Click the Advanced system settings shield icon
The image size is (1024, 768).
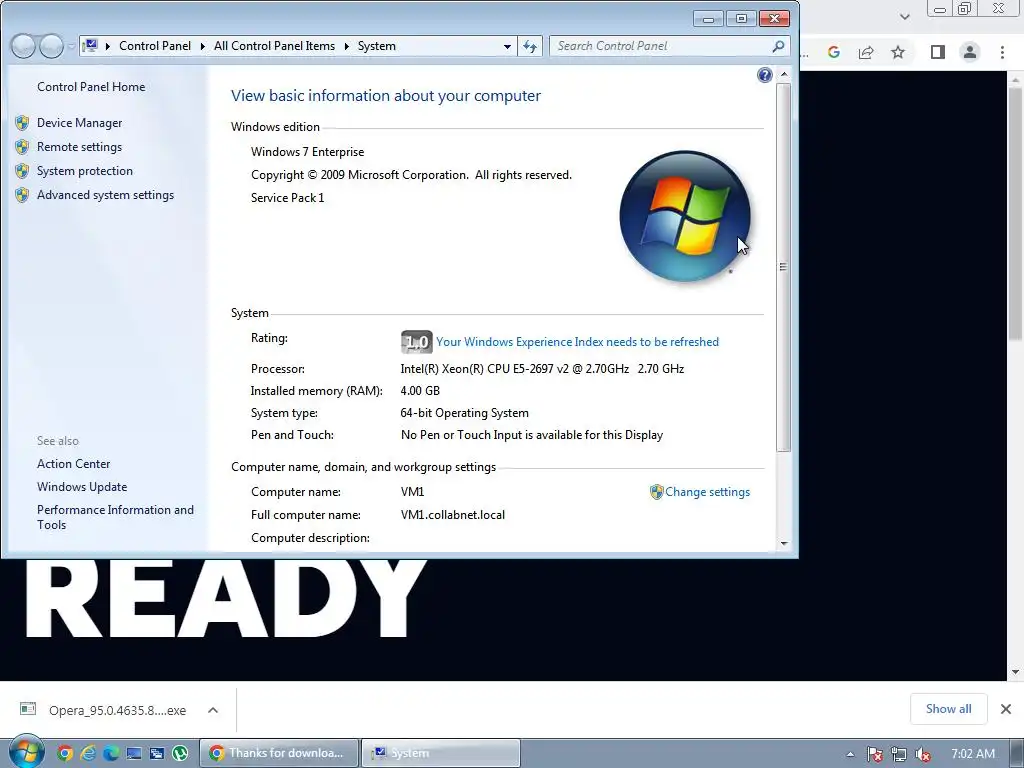tap(22, 195)
